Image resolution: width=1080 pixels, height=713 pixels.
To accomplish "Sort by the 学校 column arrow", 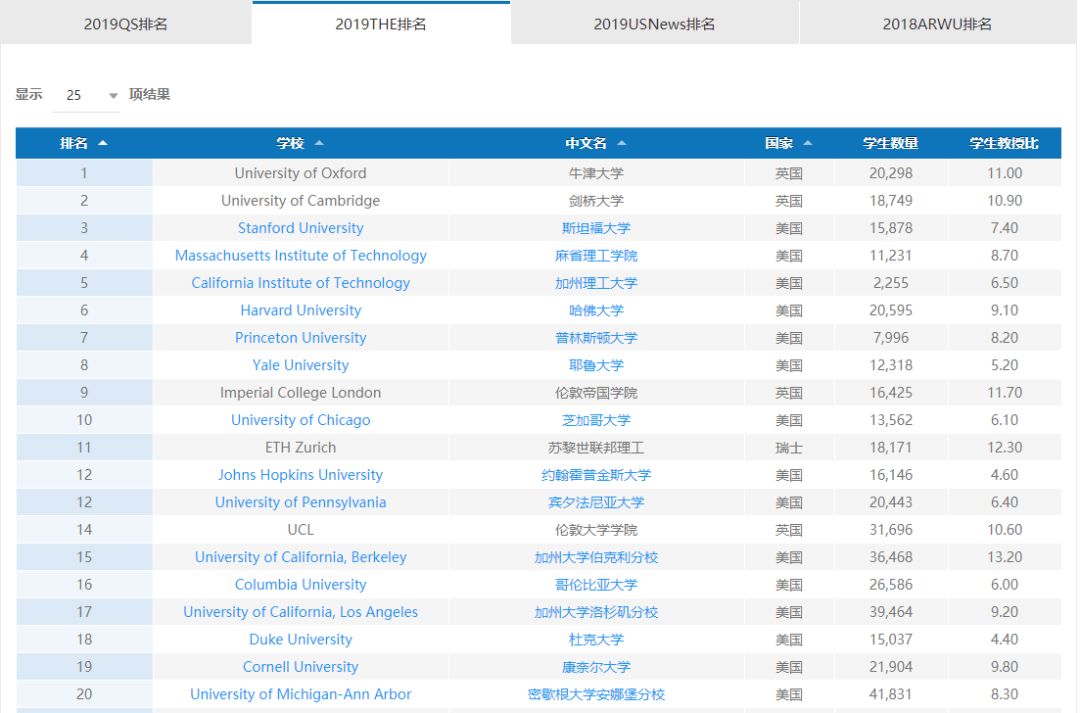I will tap(319, 143).
